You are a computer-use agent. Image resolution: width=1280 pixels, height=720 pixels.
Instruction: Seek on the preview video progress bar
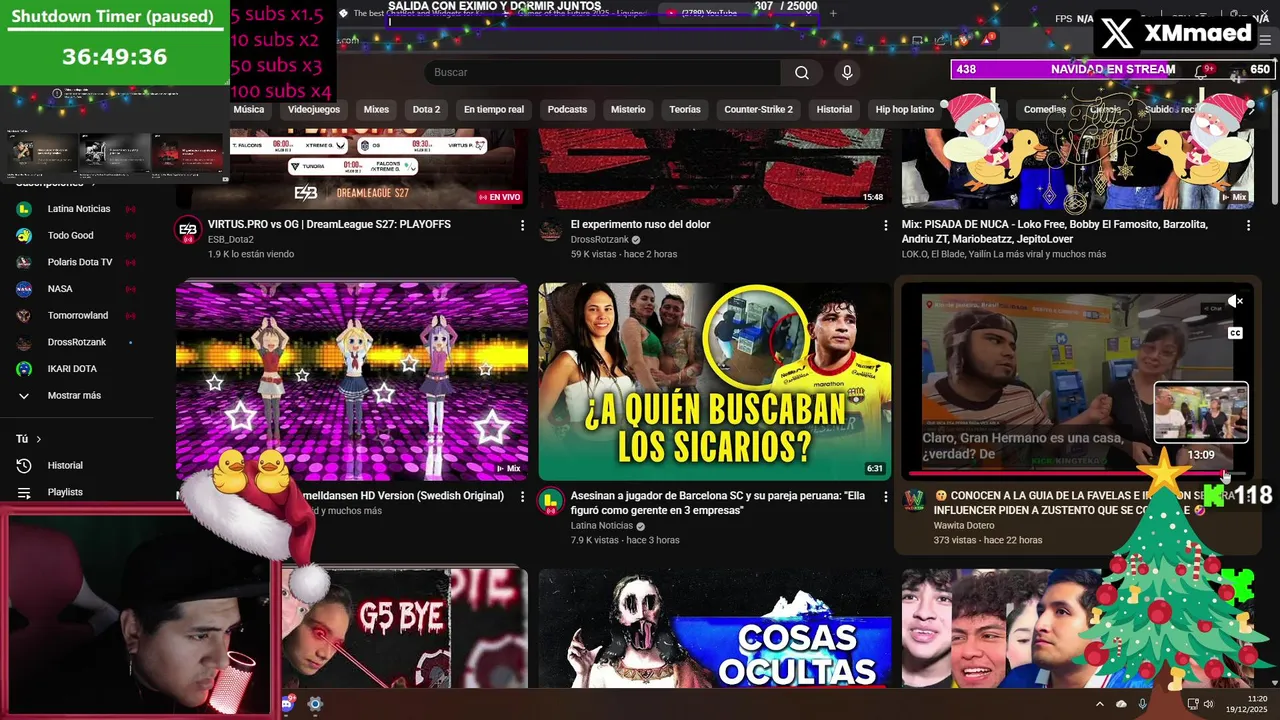pos(1077,473)
